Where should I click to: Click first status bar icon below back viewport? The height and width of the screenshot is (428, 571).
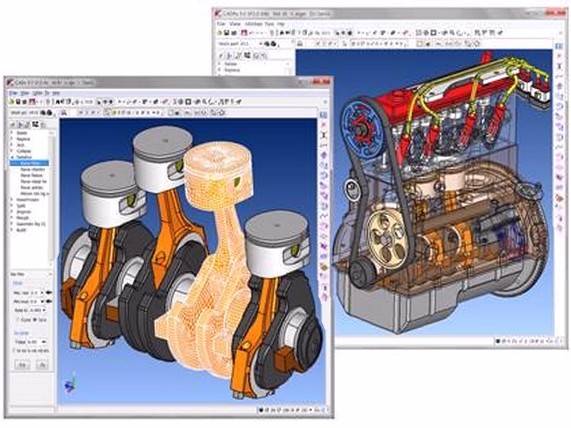498,341
